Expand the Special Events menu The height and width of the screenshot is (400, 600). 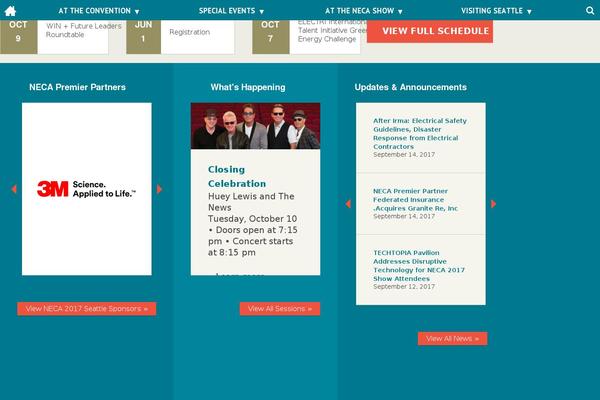pos(231,11)
